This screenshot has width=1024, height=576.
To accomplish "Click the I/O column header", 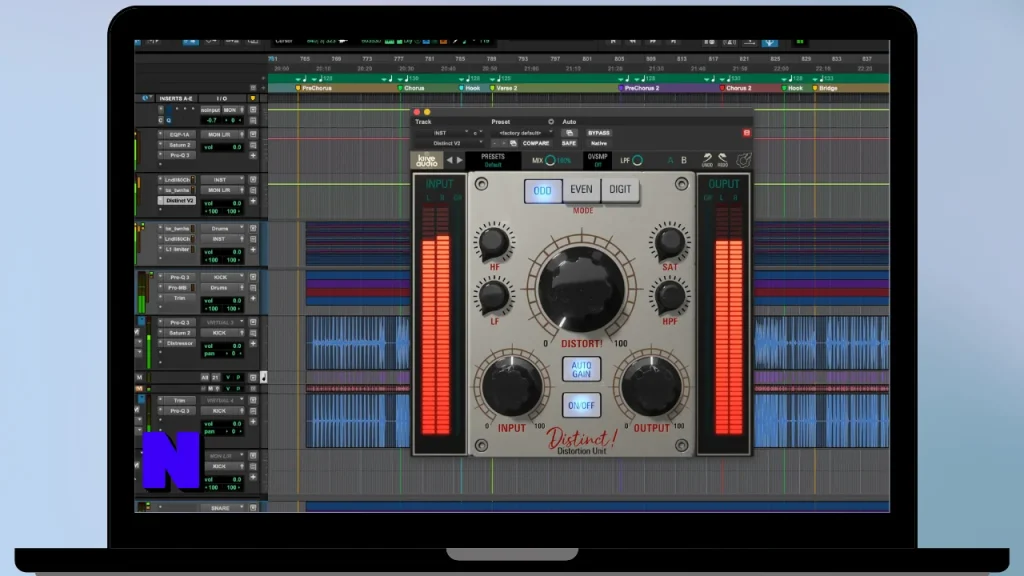I will tap(222, 98).
